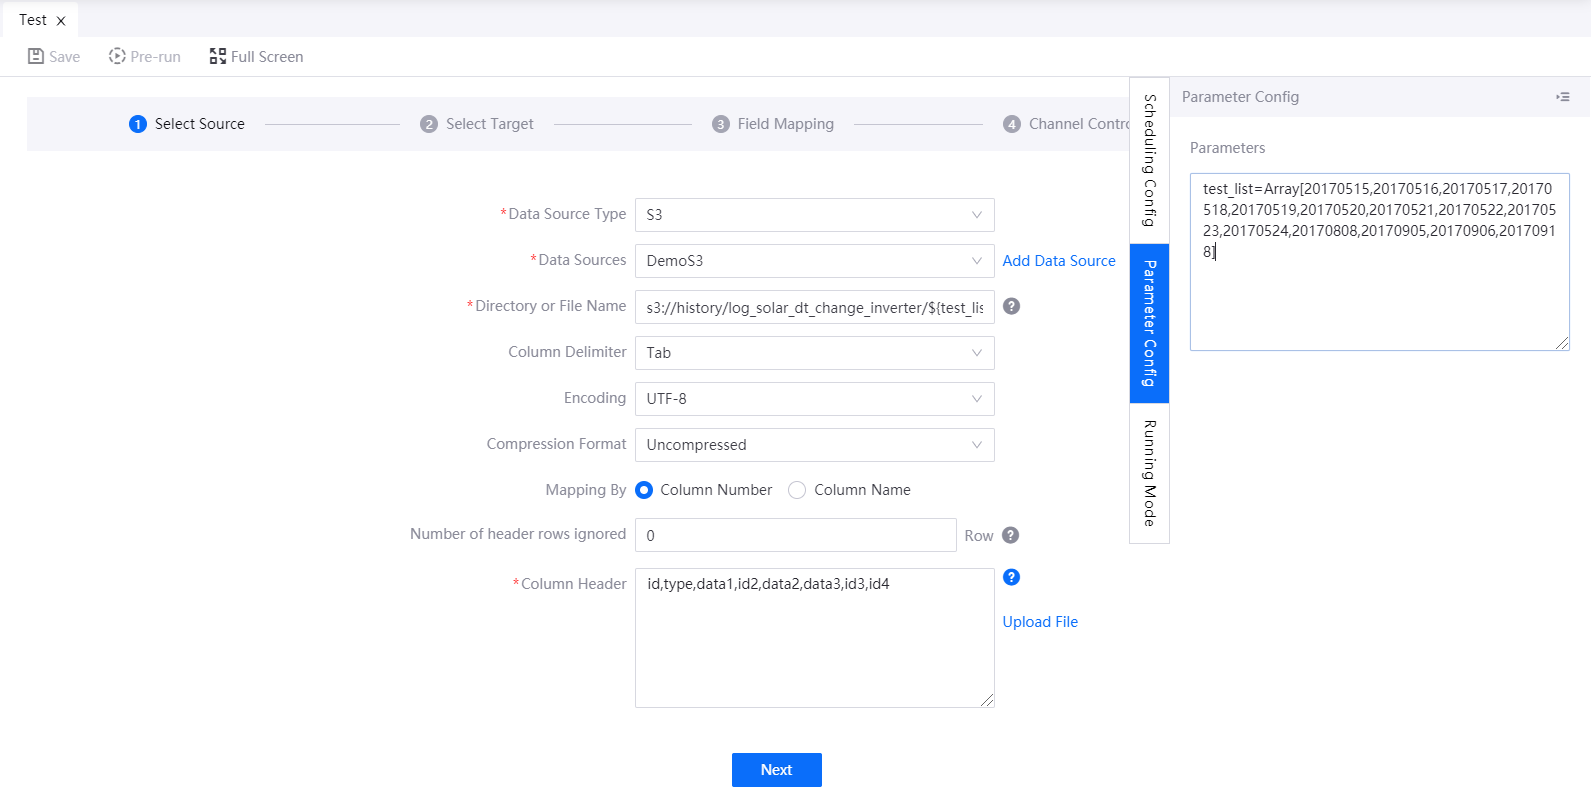Select the Column Number radio button
This screenshot has width=1591, height=796.
coord(644,490)
